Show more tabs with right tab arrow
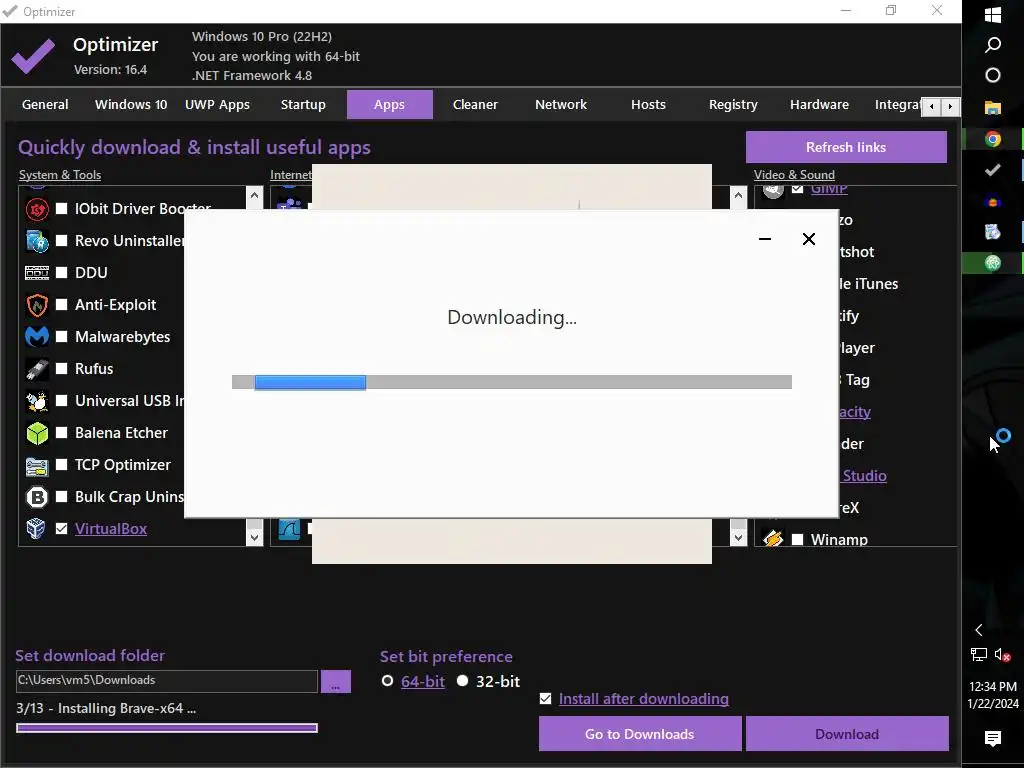 point(950,106)
